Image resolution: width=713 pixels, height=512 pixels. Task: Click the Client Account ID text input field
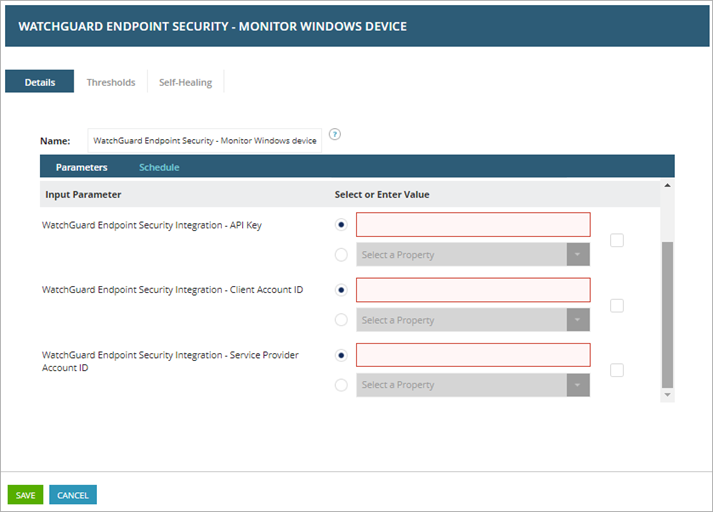[473, 290]
